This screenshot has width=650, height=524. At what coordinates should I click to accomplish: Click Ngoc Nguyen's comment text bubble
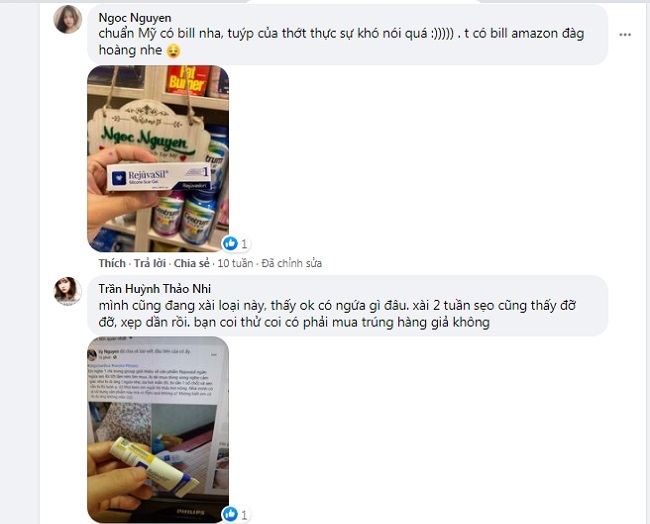[347, 35]
